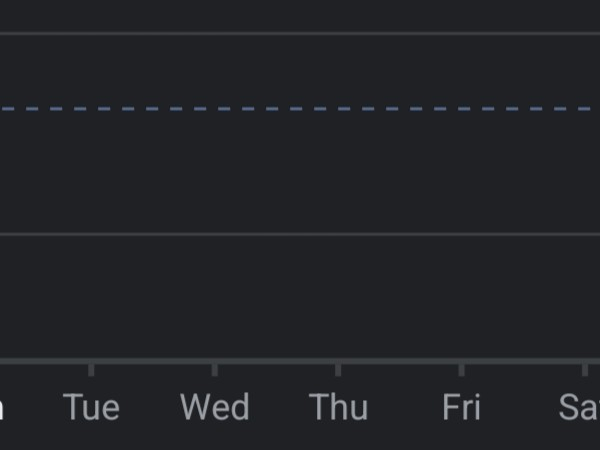Click the partially visible Sat label

[580, 408]
